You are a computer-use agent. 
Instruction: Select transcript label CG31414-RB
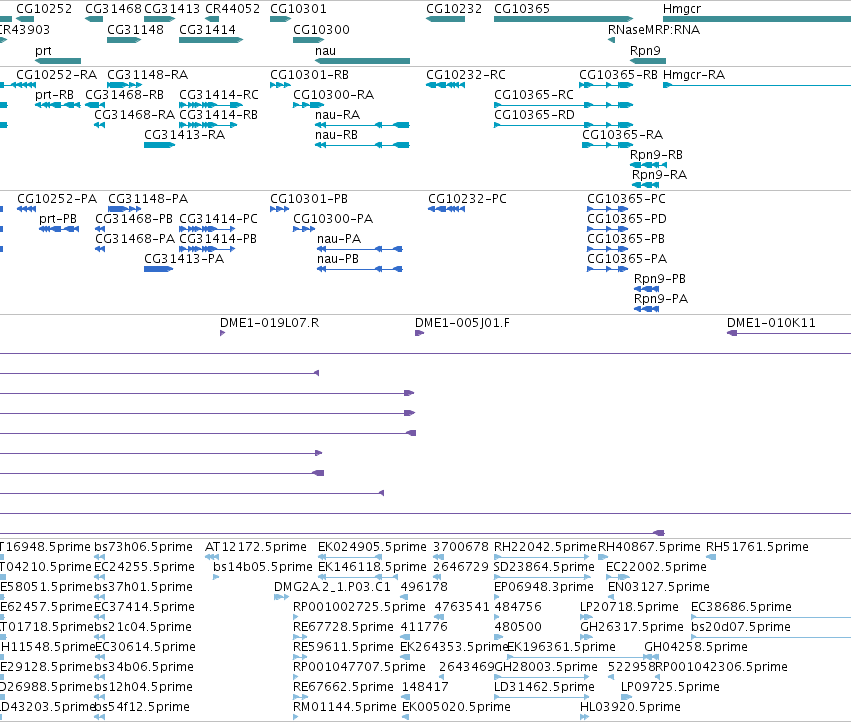tap(218, 115)
